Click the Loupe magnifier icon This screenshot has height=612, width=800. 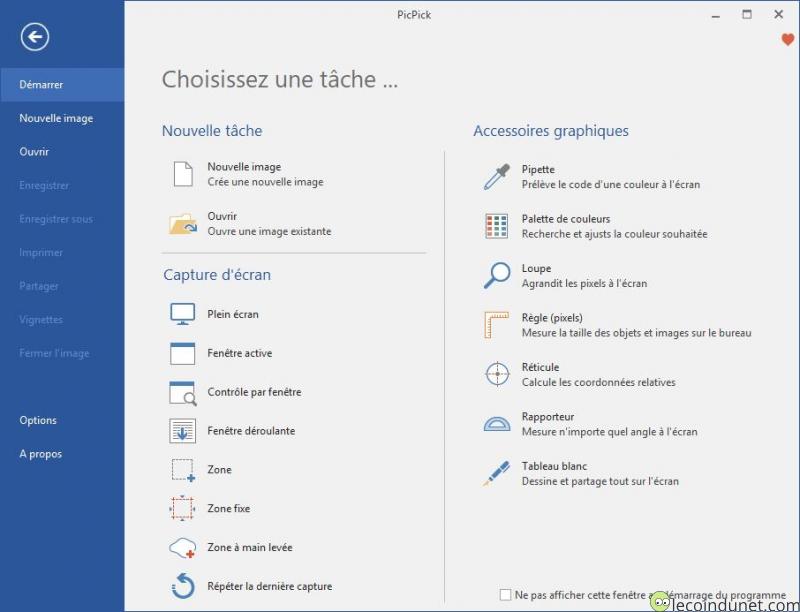click(x=496, y=275)
